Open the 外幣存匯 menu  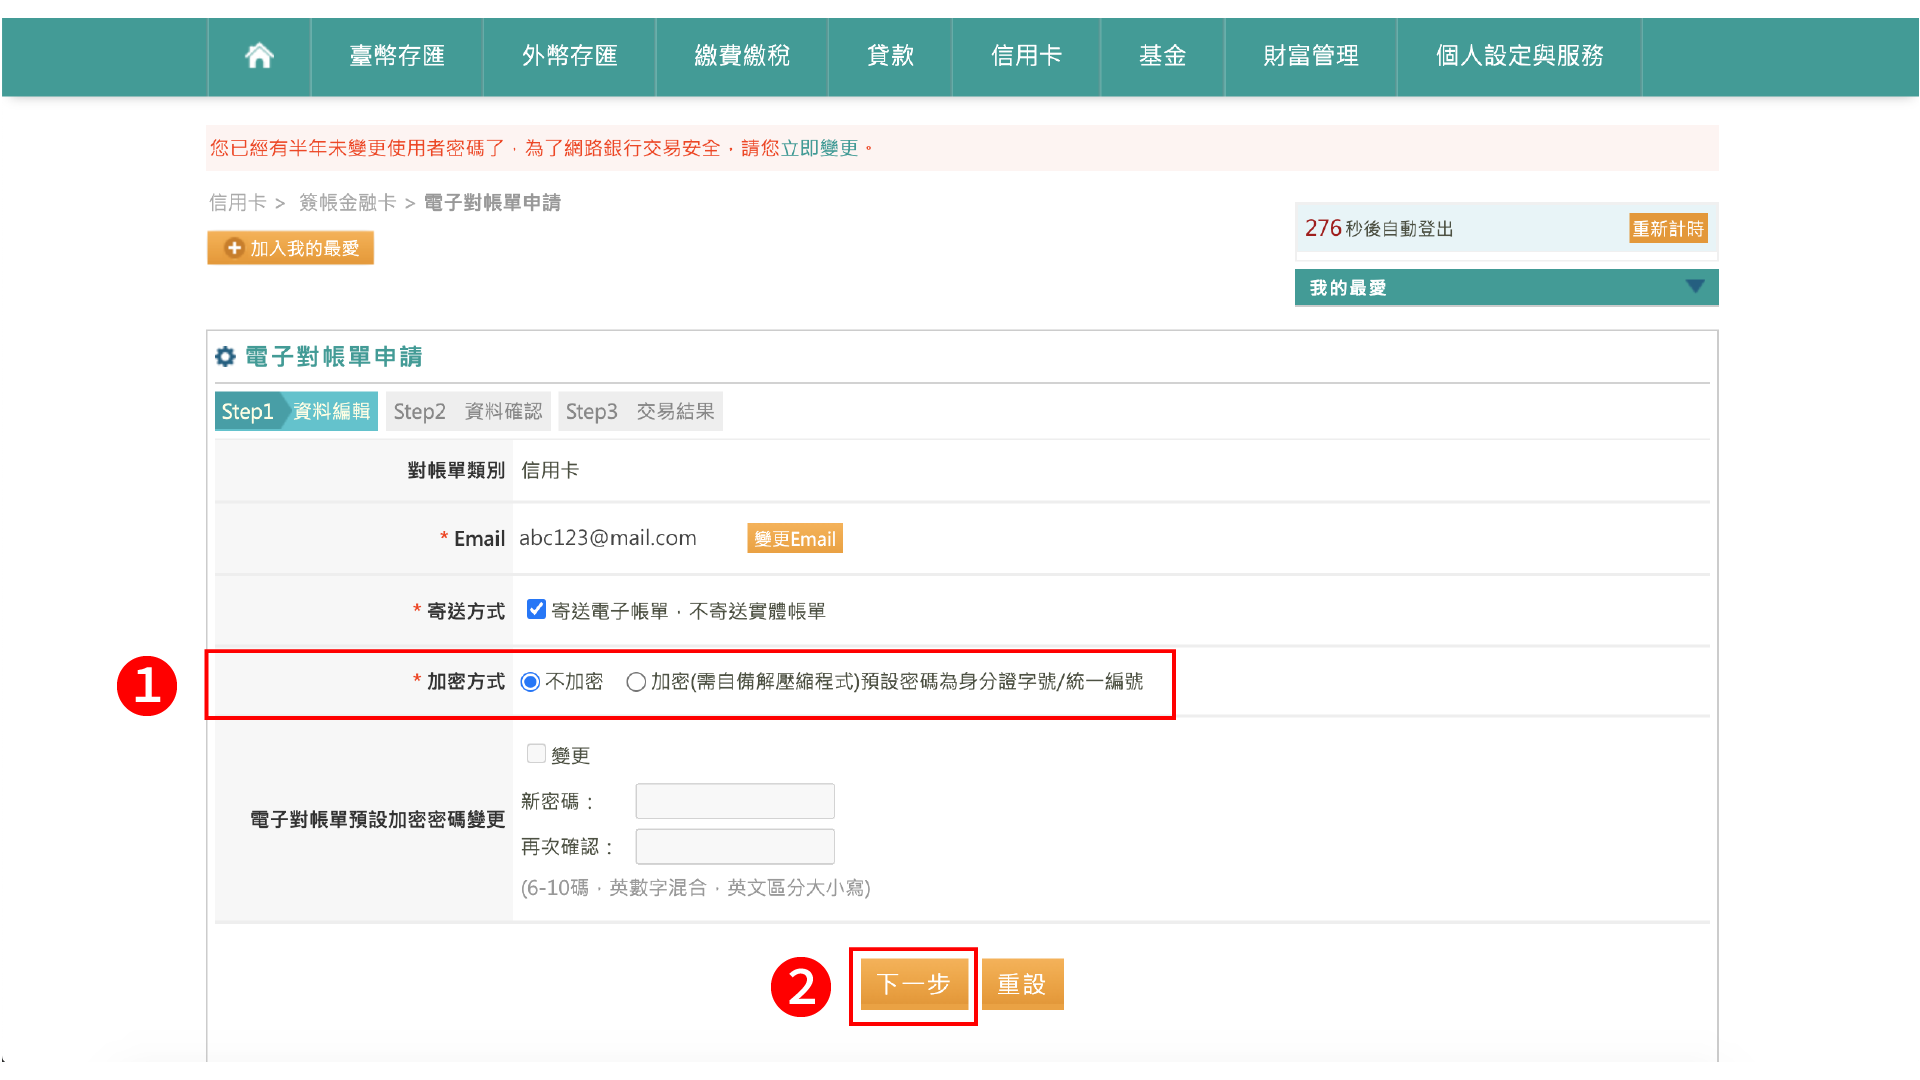click(x=569, y=56)
